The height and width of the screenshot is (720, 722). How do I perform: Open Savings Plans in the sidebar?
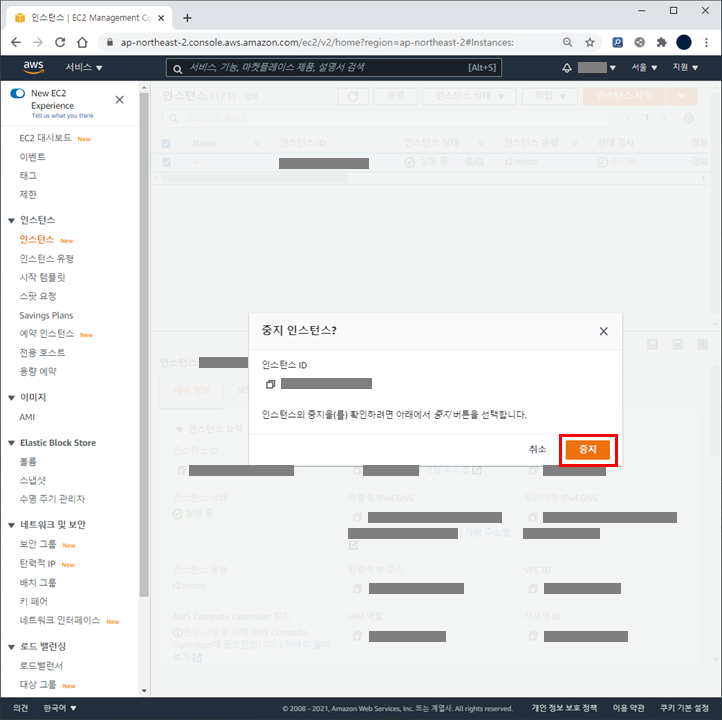[46, 315]
